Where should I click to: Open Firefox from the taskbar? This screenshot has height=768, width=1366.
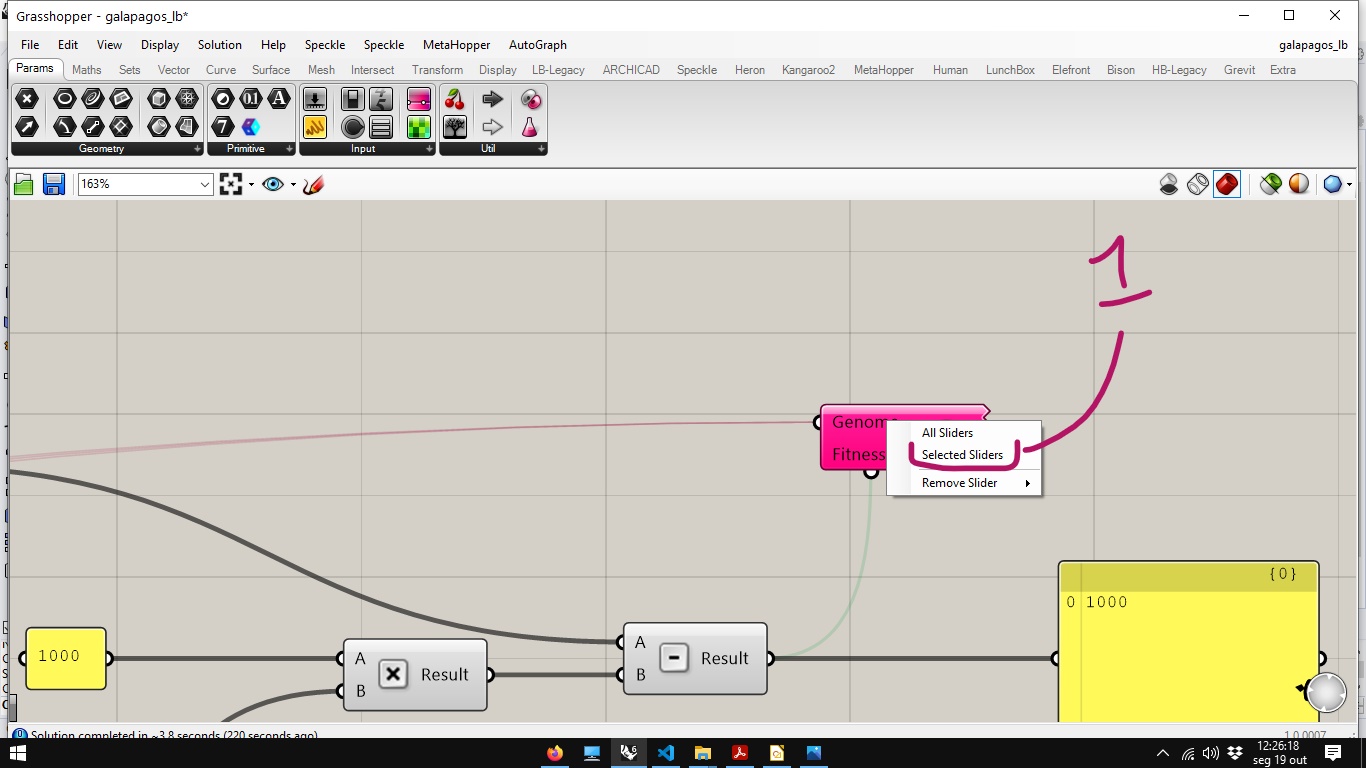tap(555, 753)
